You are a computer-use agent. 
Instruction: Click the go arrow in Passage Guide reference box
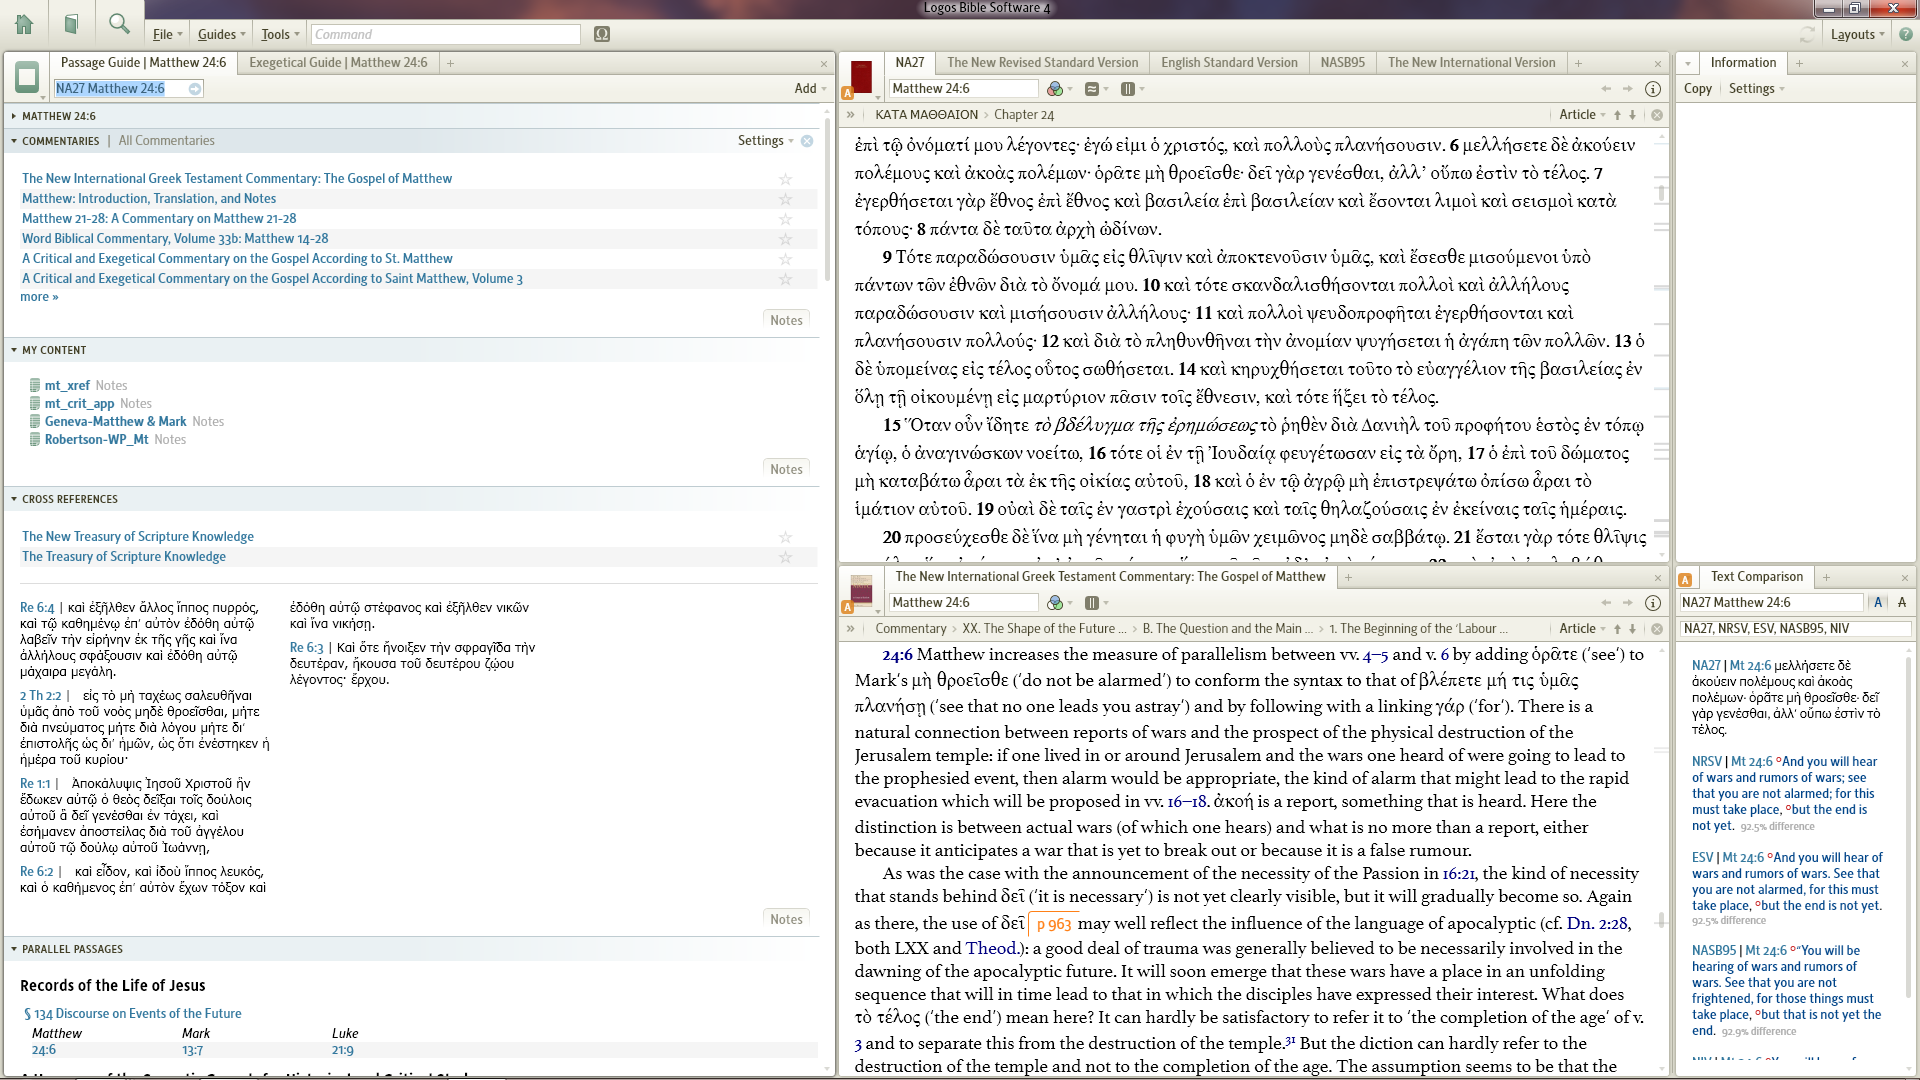(x=195, y=89)
